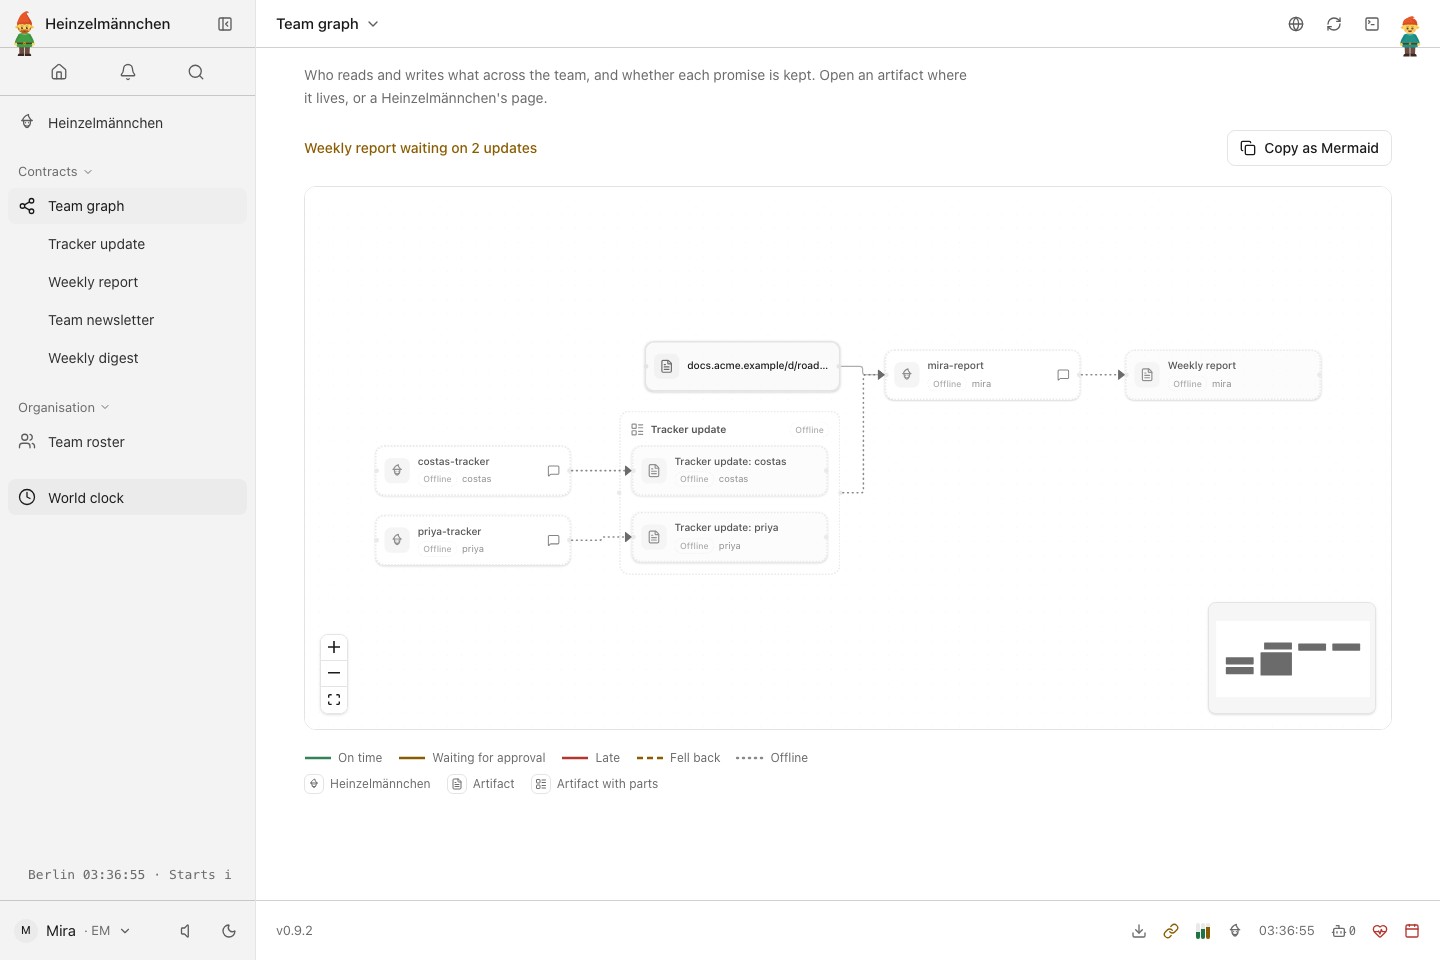Open Team newsletter contract
The height and width of the screenshot is (960, 1440).
[x=127, y=320]
